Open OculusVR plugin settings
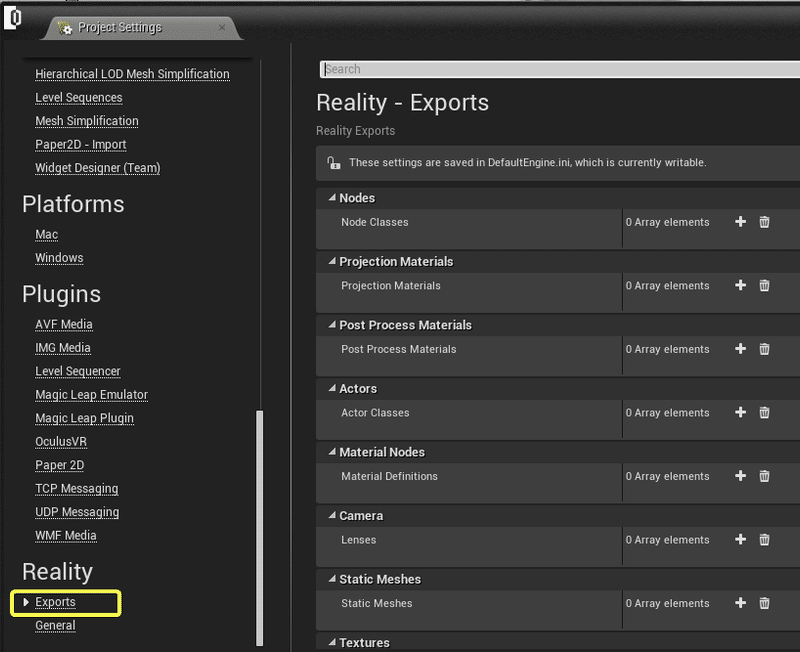This screenshot has width=800, height=652. pyautogui.click(x=61, y=442)
